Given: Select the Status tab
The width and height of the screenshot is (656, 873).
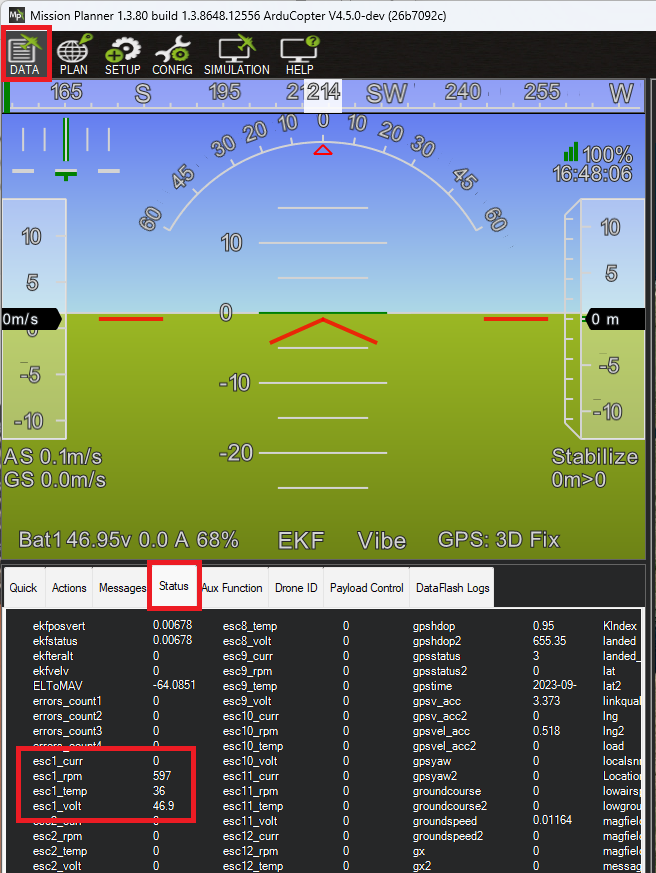Looking at the screenshot, I should point(173,588).
